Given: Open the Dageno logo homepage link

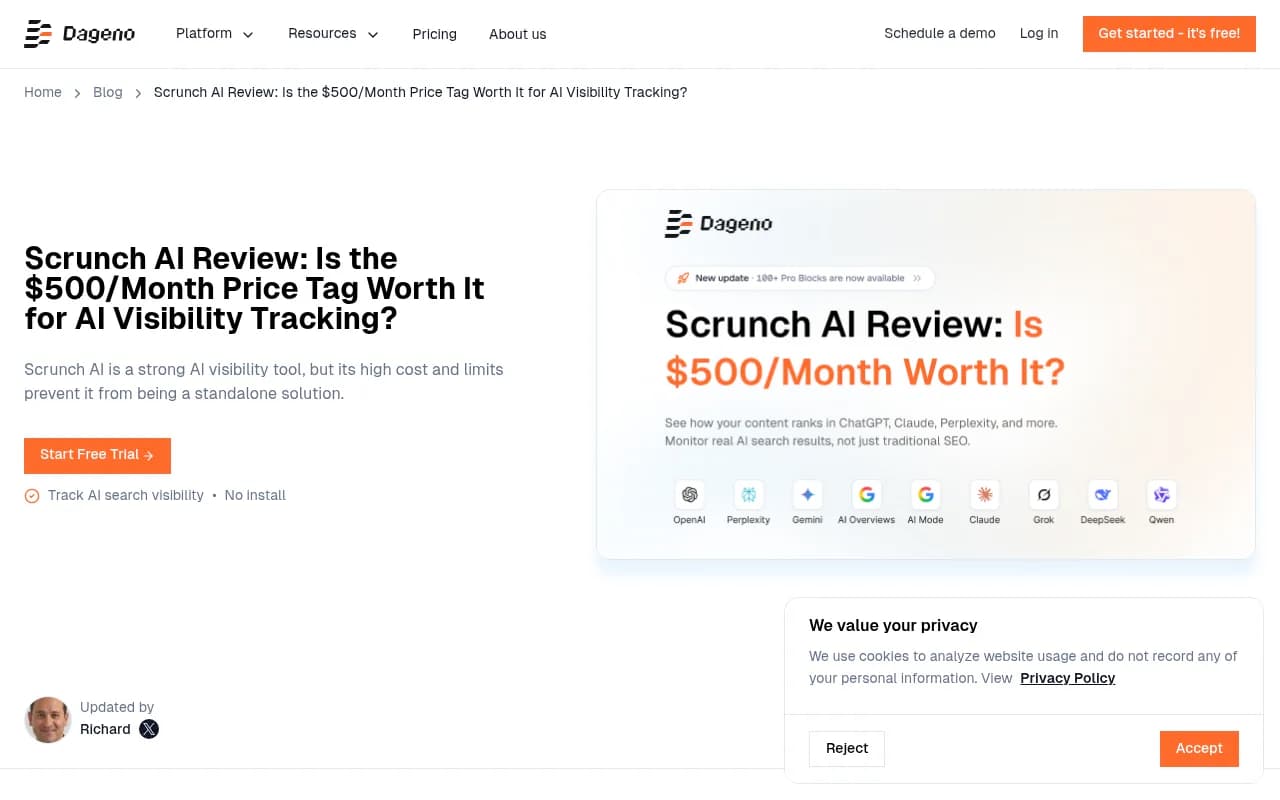Looking at the screenshot, I should (80, 34).
